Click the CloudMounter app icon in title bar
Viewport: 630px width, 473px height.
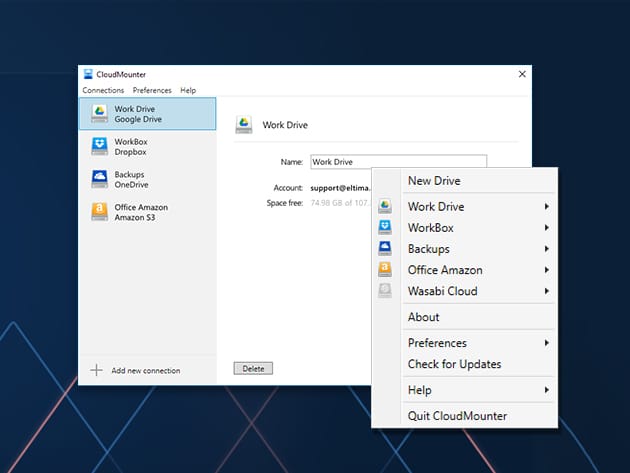(x=88, y=74)
